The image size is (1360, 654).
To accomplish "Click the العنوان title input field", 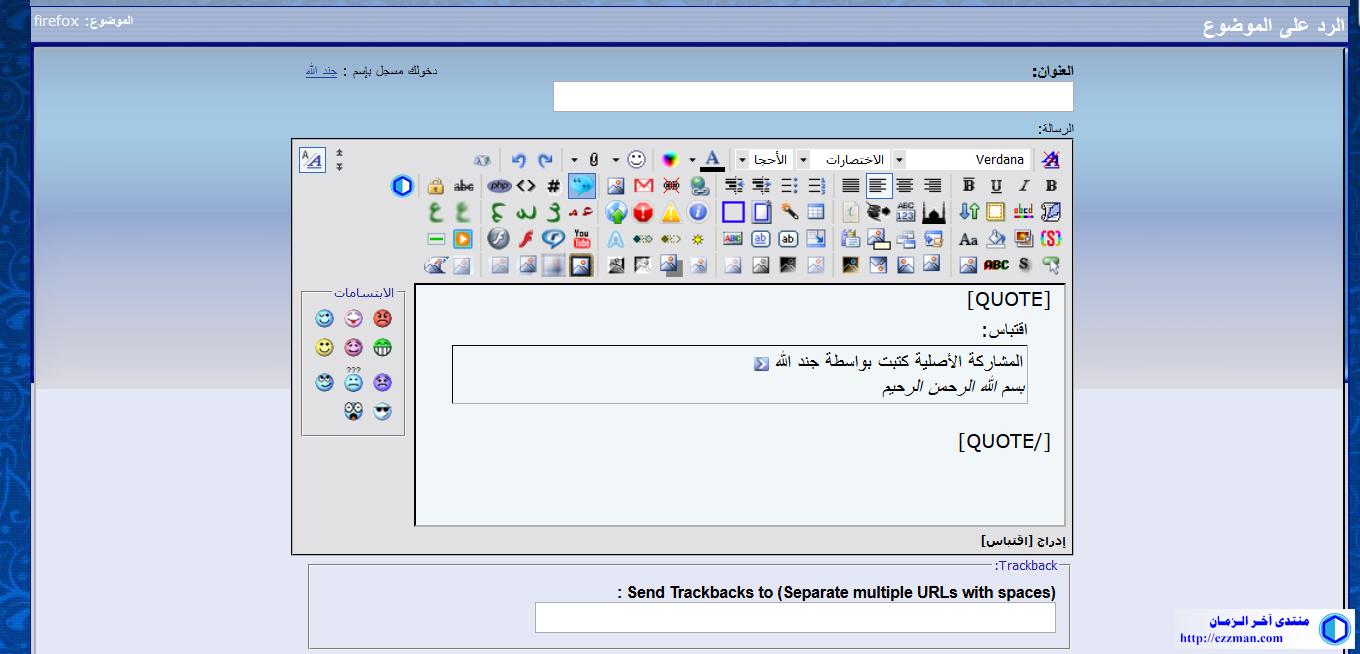I will (812, 97).
